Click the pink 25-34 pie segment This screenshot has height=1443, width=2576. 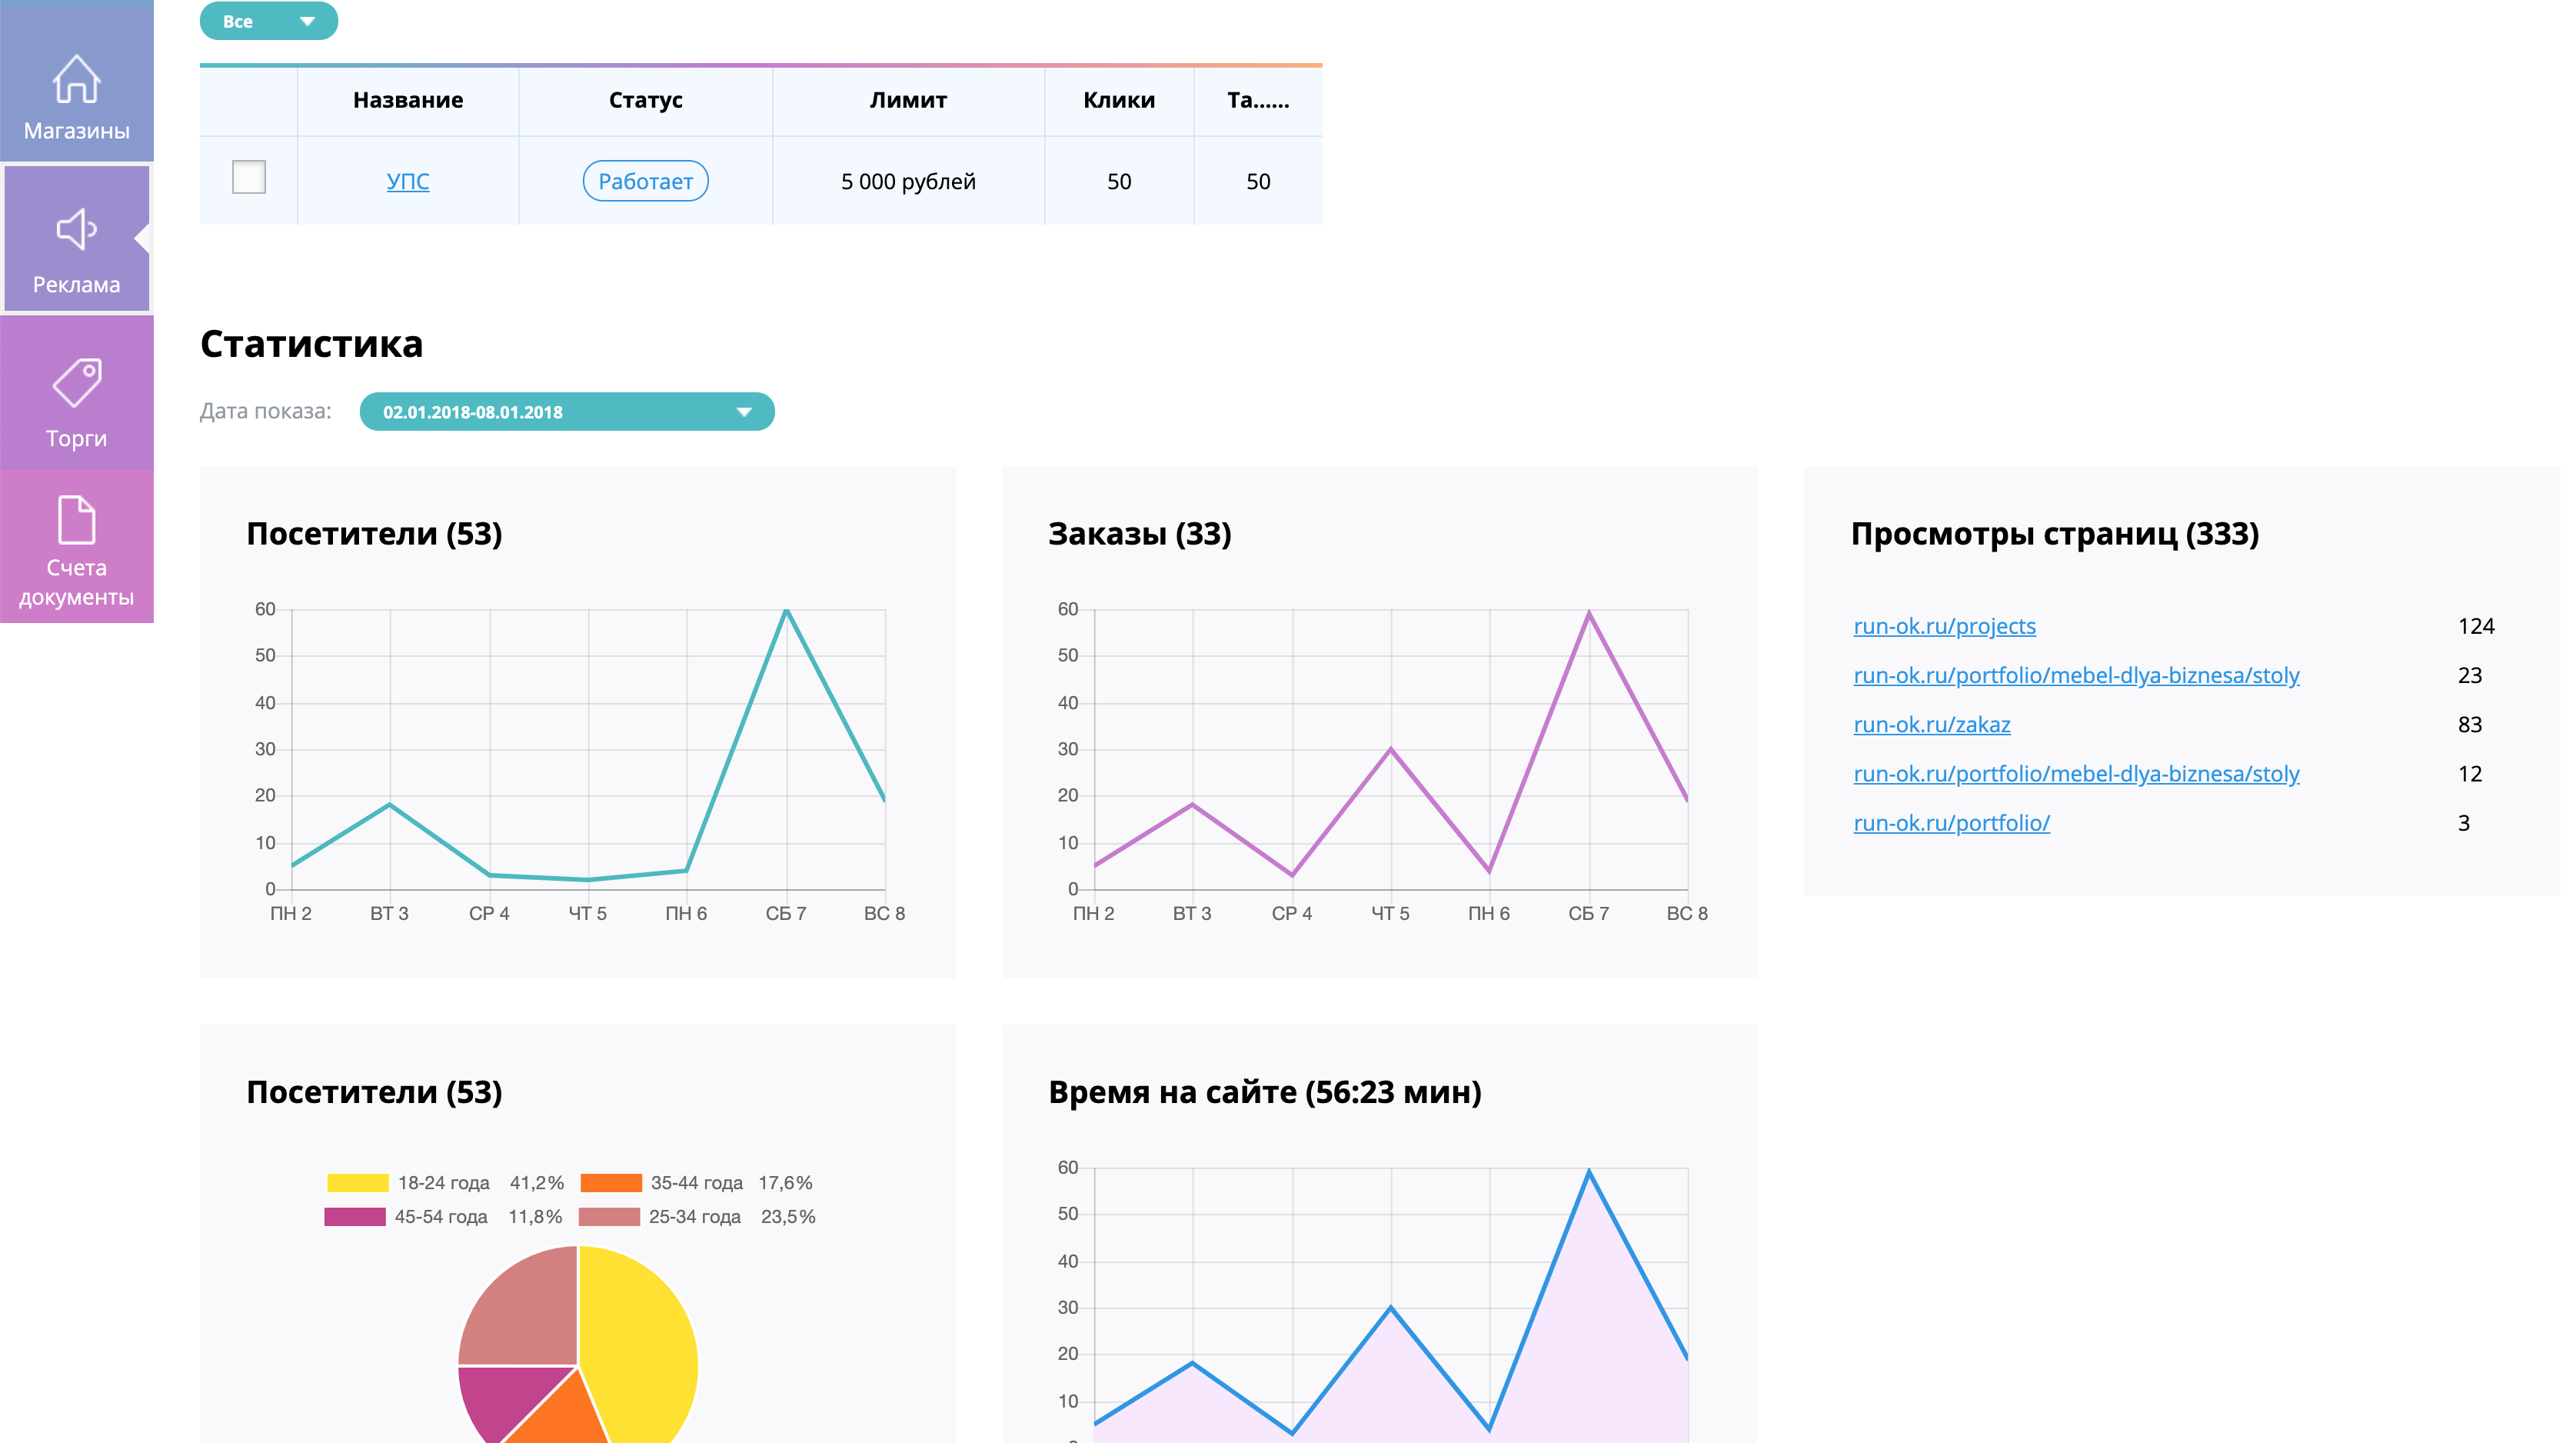[530, 1315]
